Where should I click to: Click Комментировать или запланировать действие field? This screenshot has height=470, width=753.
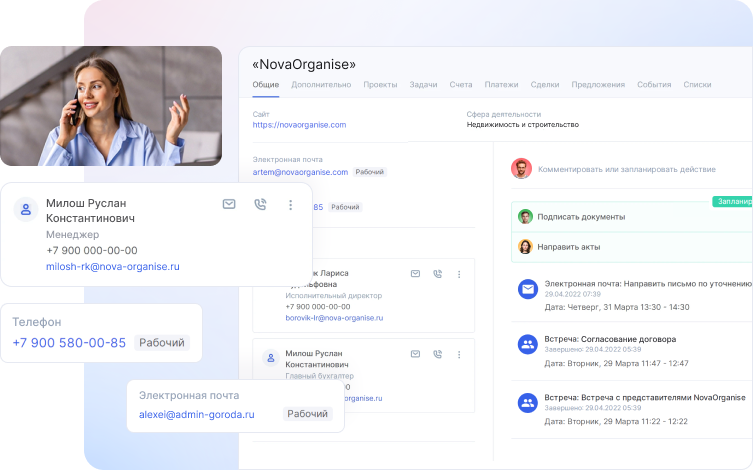(x=624, y=169)
